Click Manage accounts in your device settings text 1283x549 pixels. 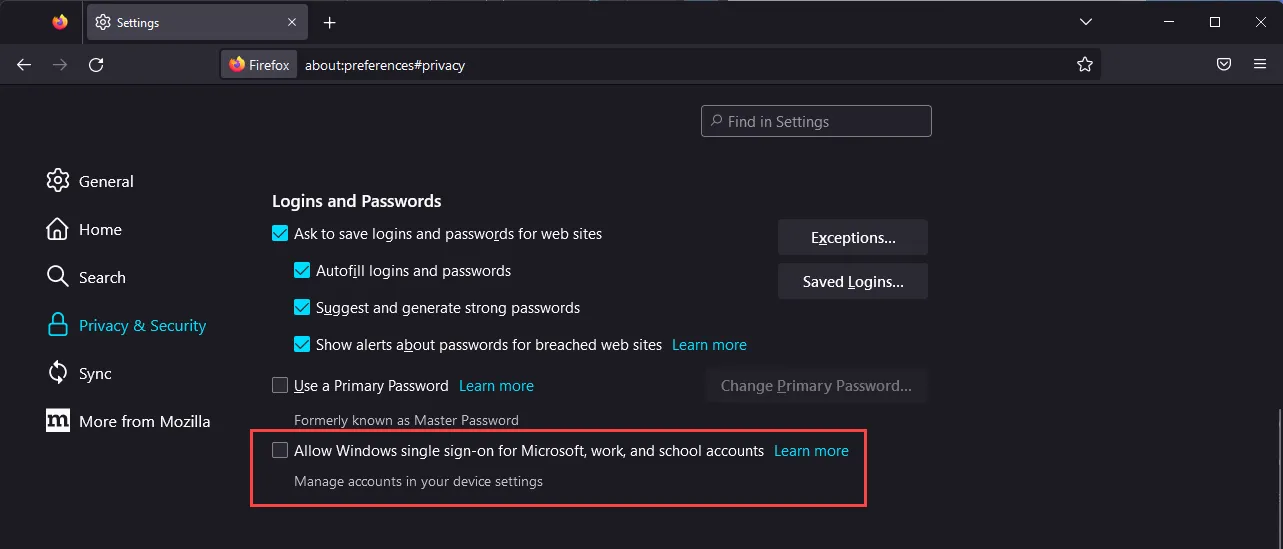pos(418,482)
